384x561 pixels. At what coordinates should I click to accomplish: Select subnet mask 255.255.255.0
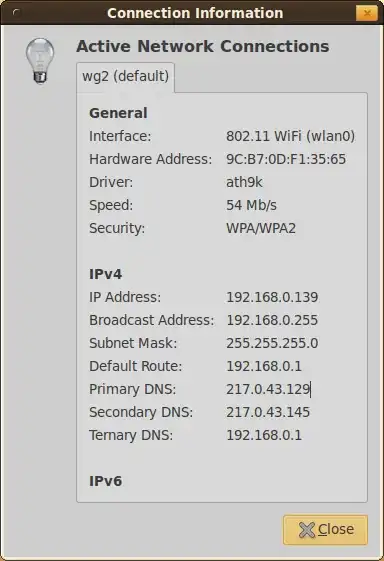tap(272, 343)
